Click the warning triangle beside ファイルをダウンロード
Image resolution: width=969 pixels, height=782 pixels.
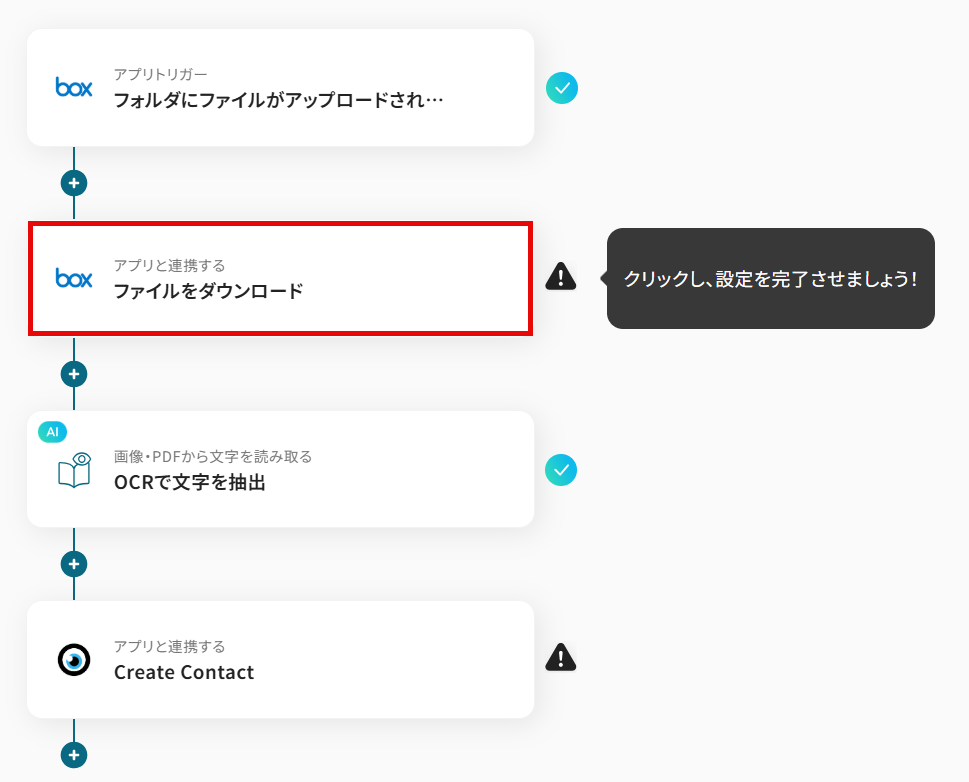pyautogui.click(x=561, y=276)
